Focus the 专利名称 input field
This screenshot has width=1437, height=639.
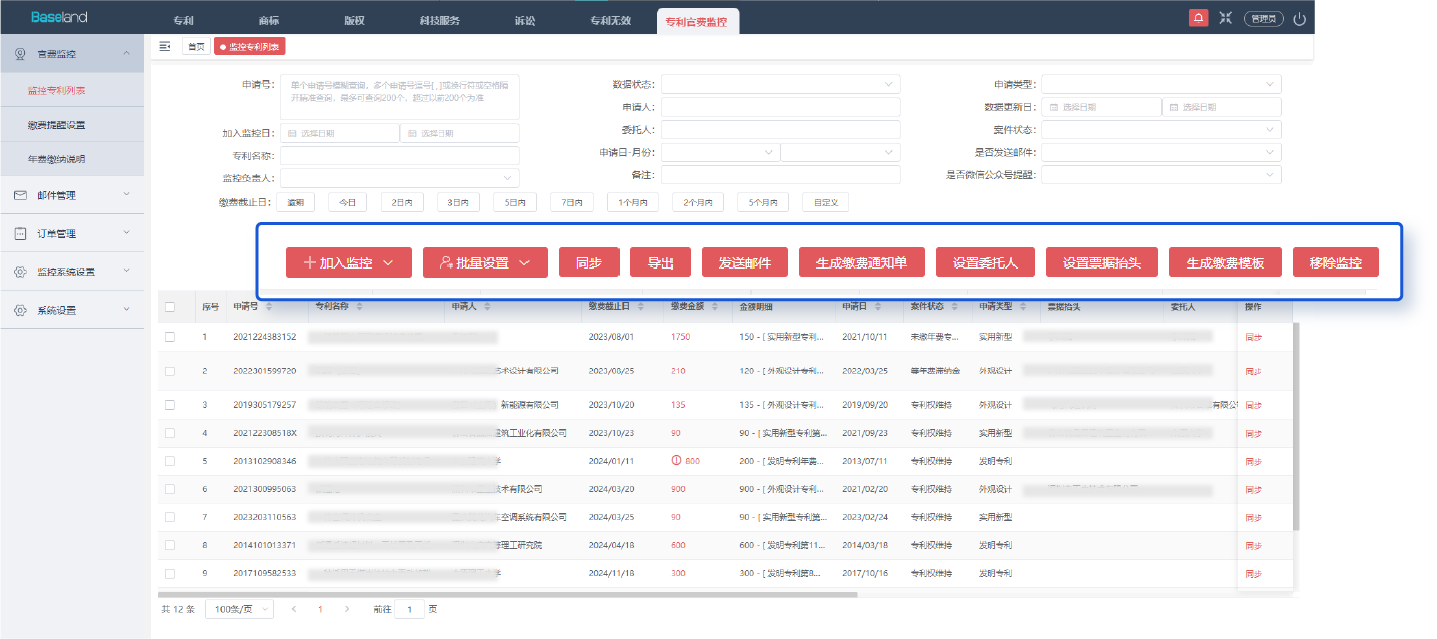[x=399, y=156]
